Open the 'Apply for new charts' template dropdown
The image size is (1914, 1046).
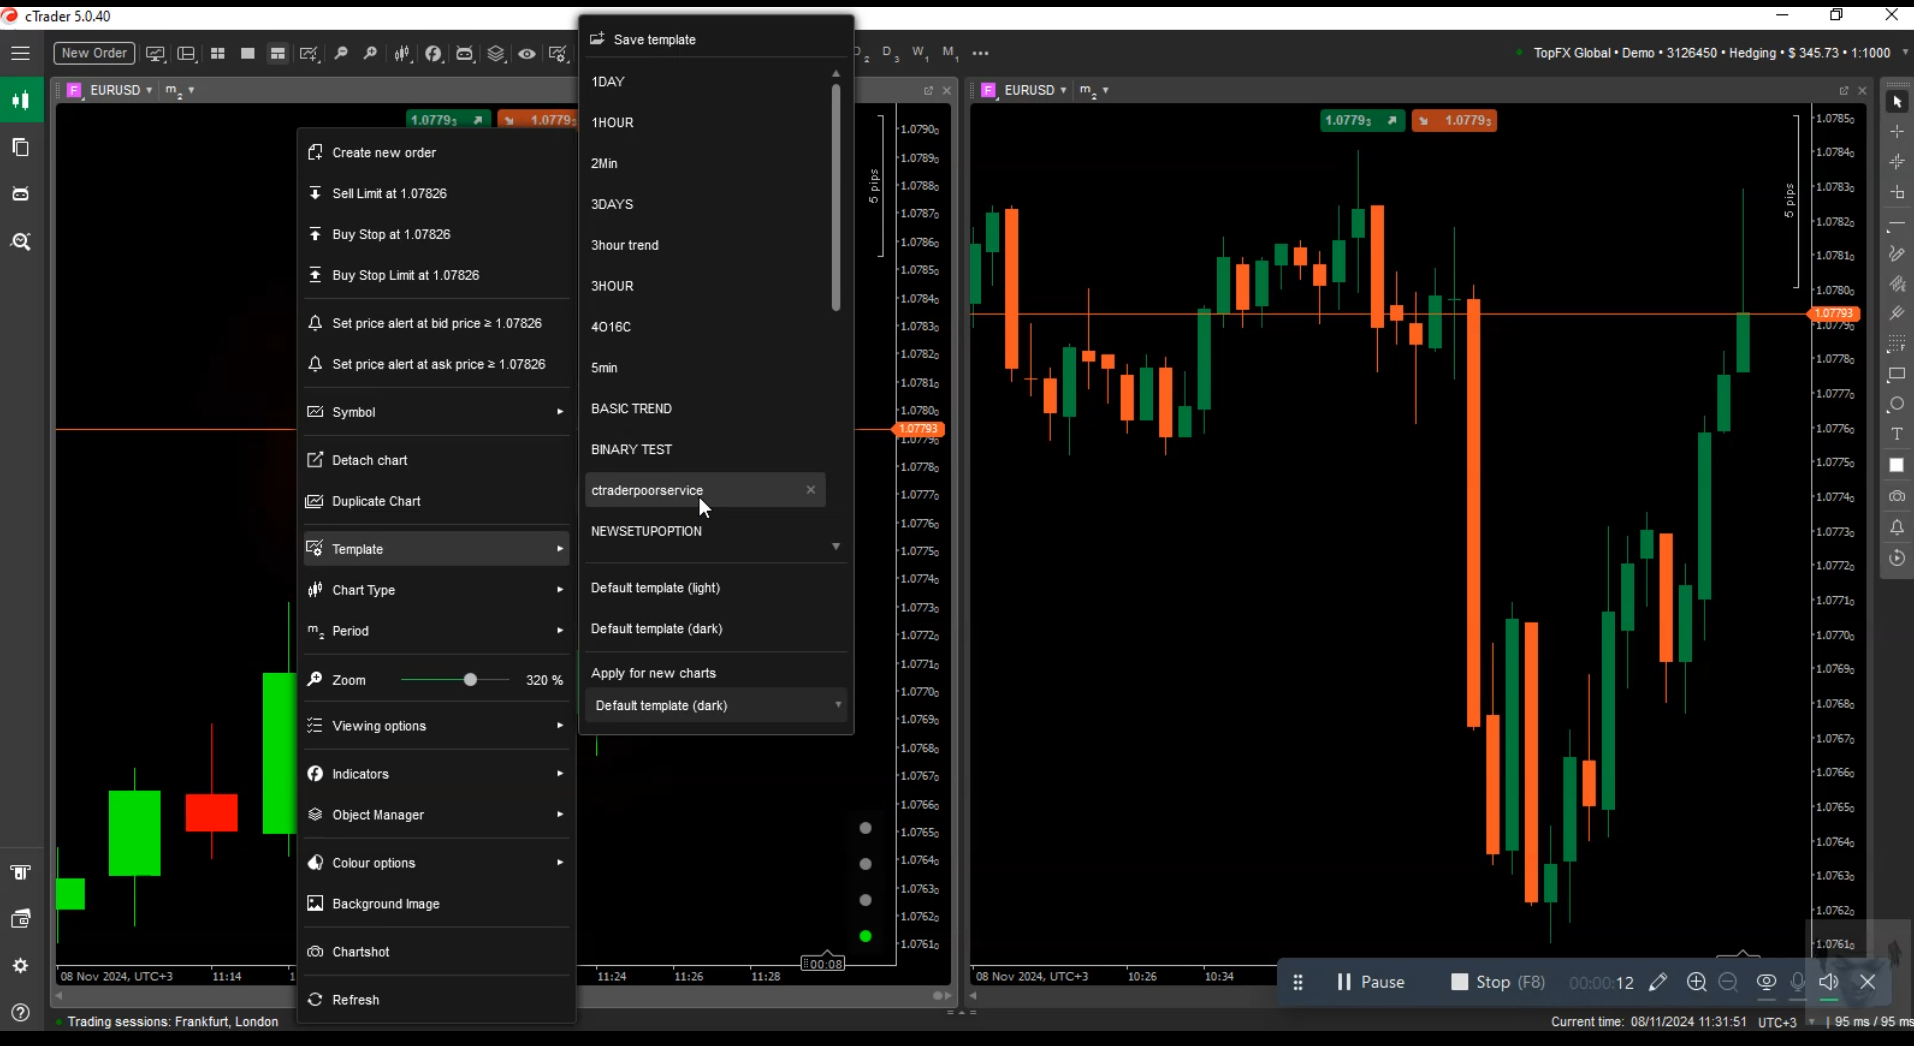click(x=716, y=705)
